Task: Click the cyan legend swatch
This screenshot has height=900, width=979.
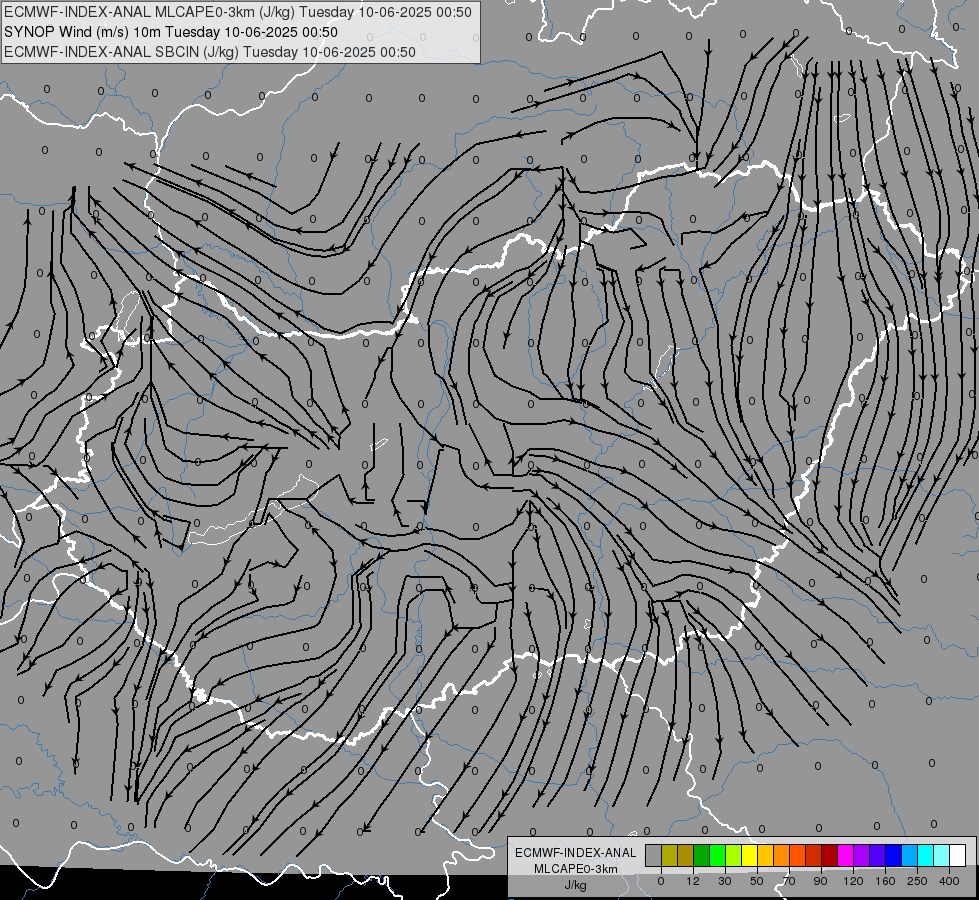Action: tap(925, 856)
